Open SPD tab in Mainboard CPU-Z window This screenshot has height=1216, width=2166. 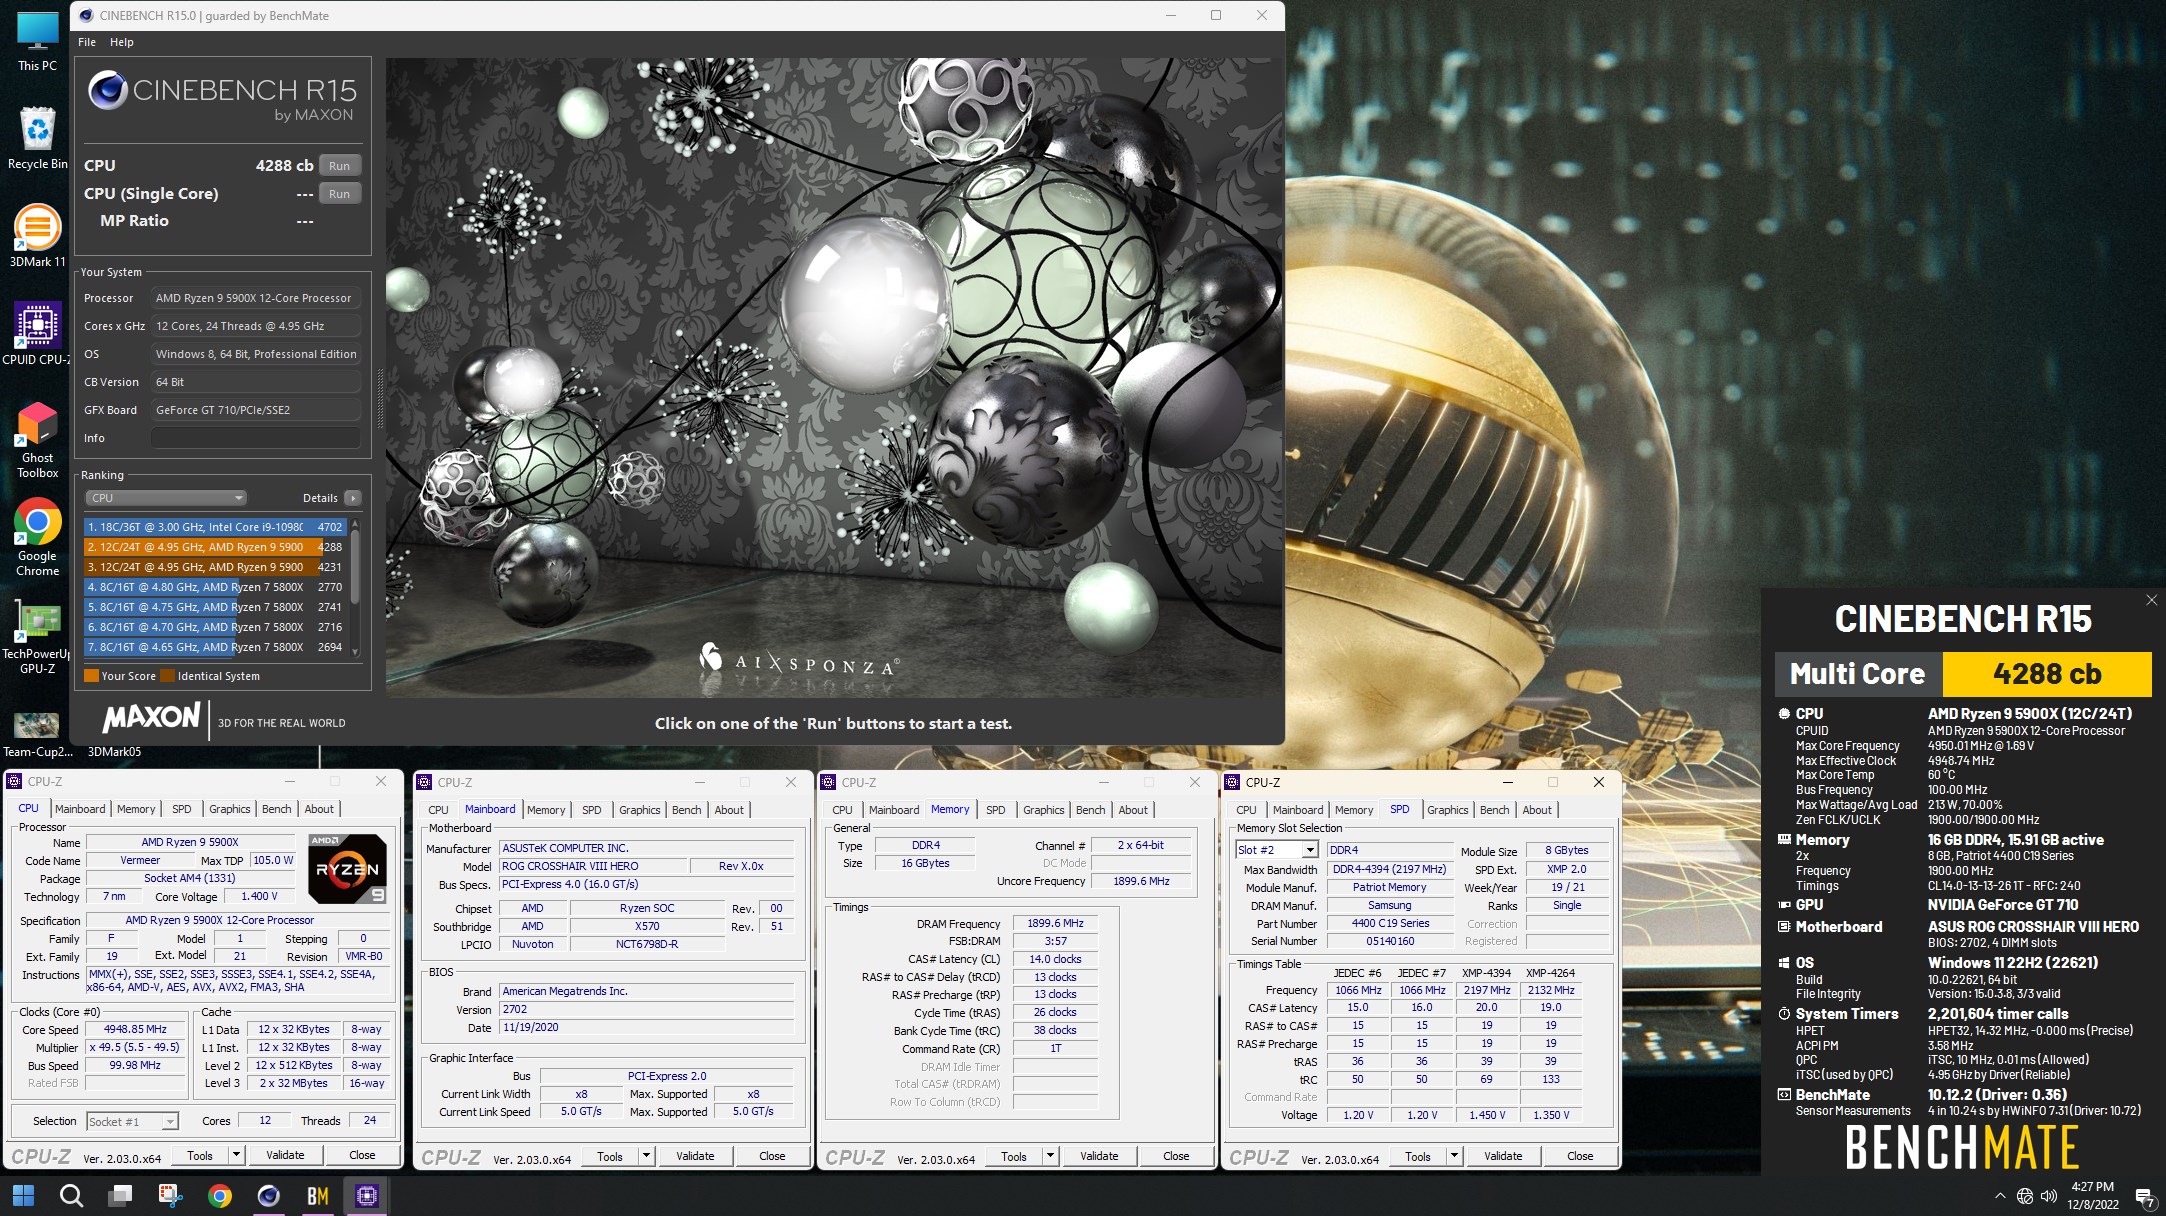click(x=592, y=810)
